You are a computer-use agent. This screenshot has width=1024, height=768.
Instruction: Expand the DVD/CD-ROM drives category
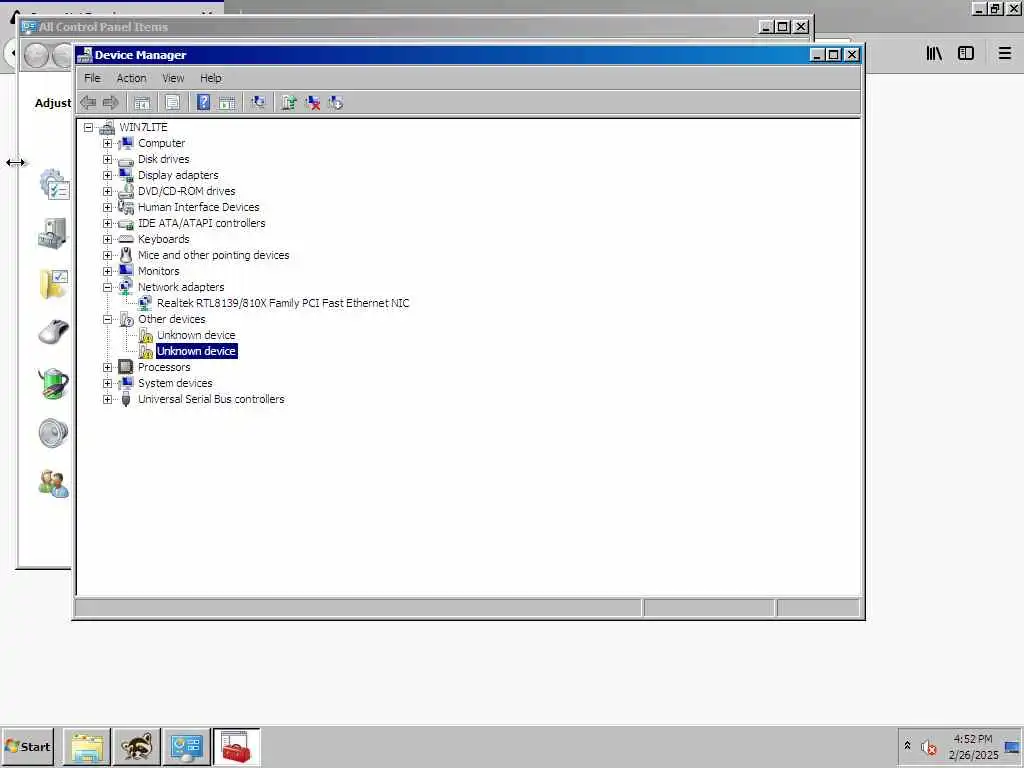click(x=107, y=191)
